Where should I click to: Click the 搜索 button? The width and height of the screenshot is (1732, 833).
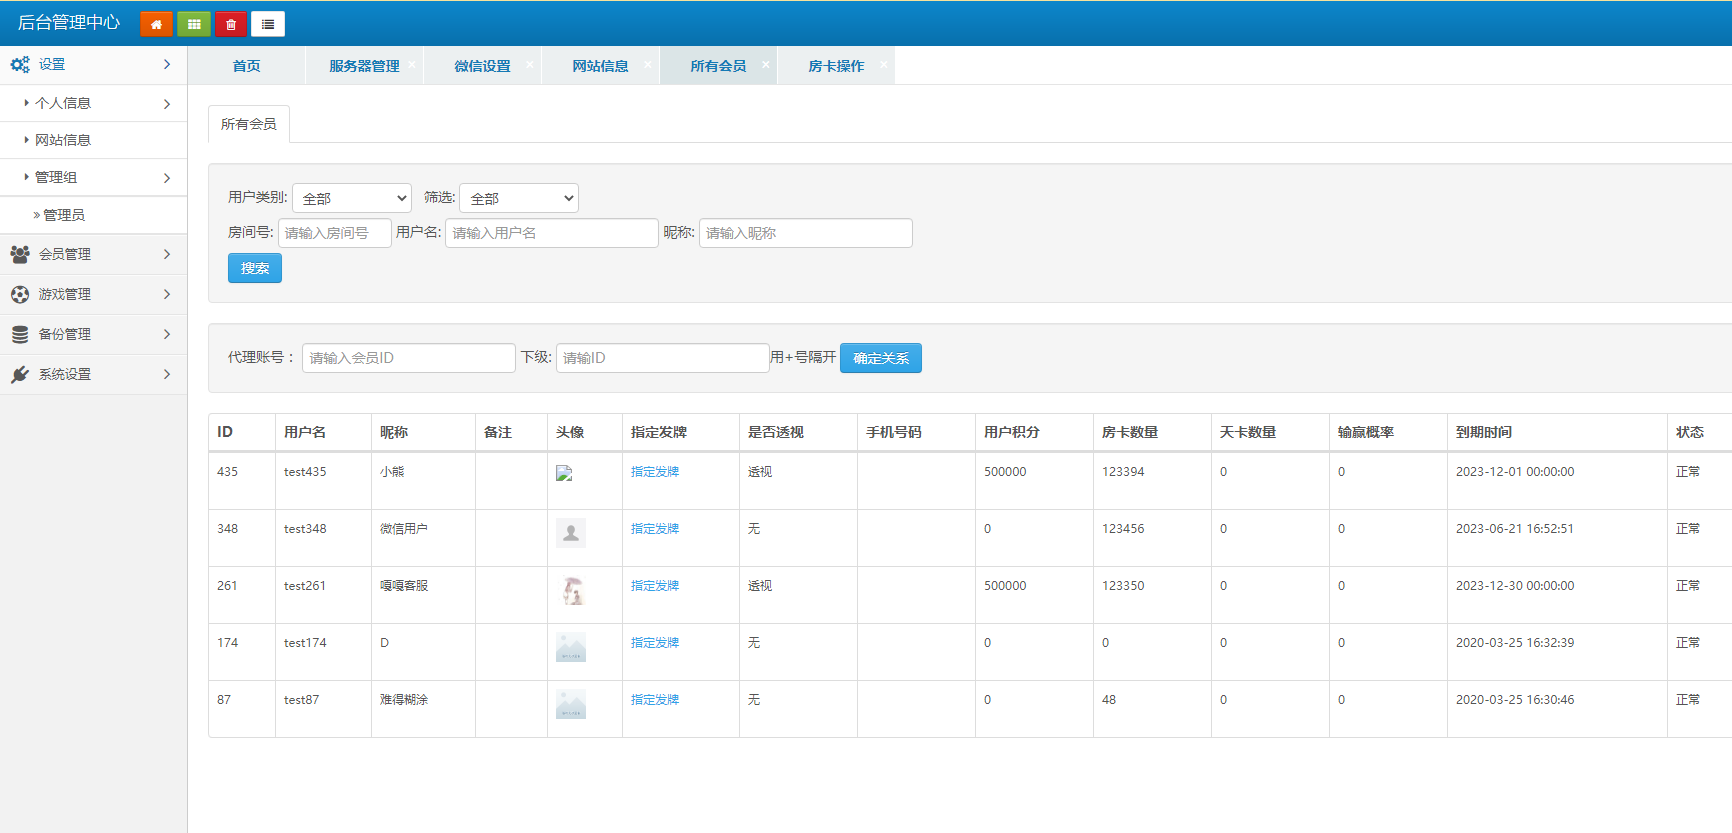255,268
